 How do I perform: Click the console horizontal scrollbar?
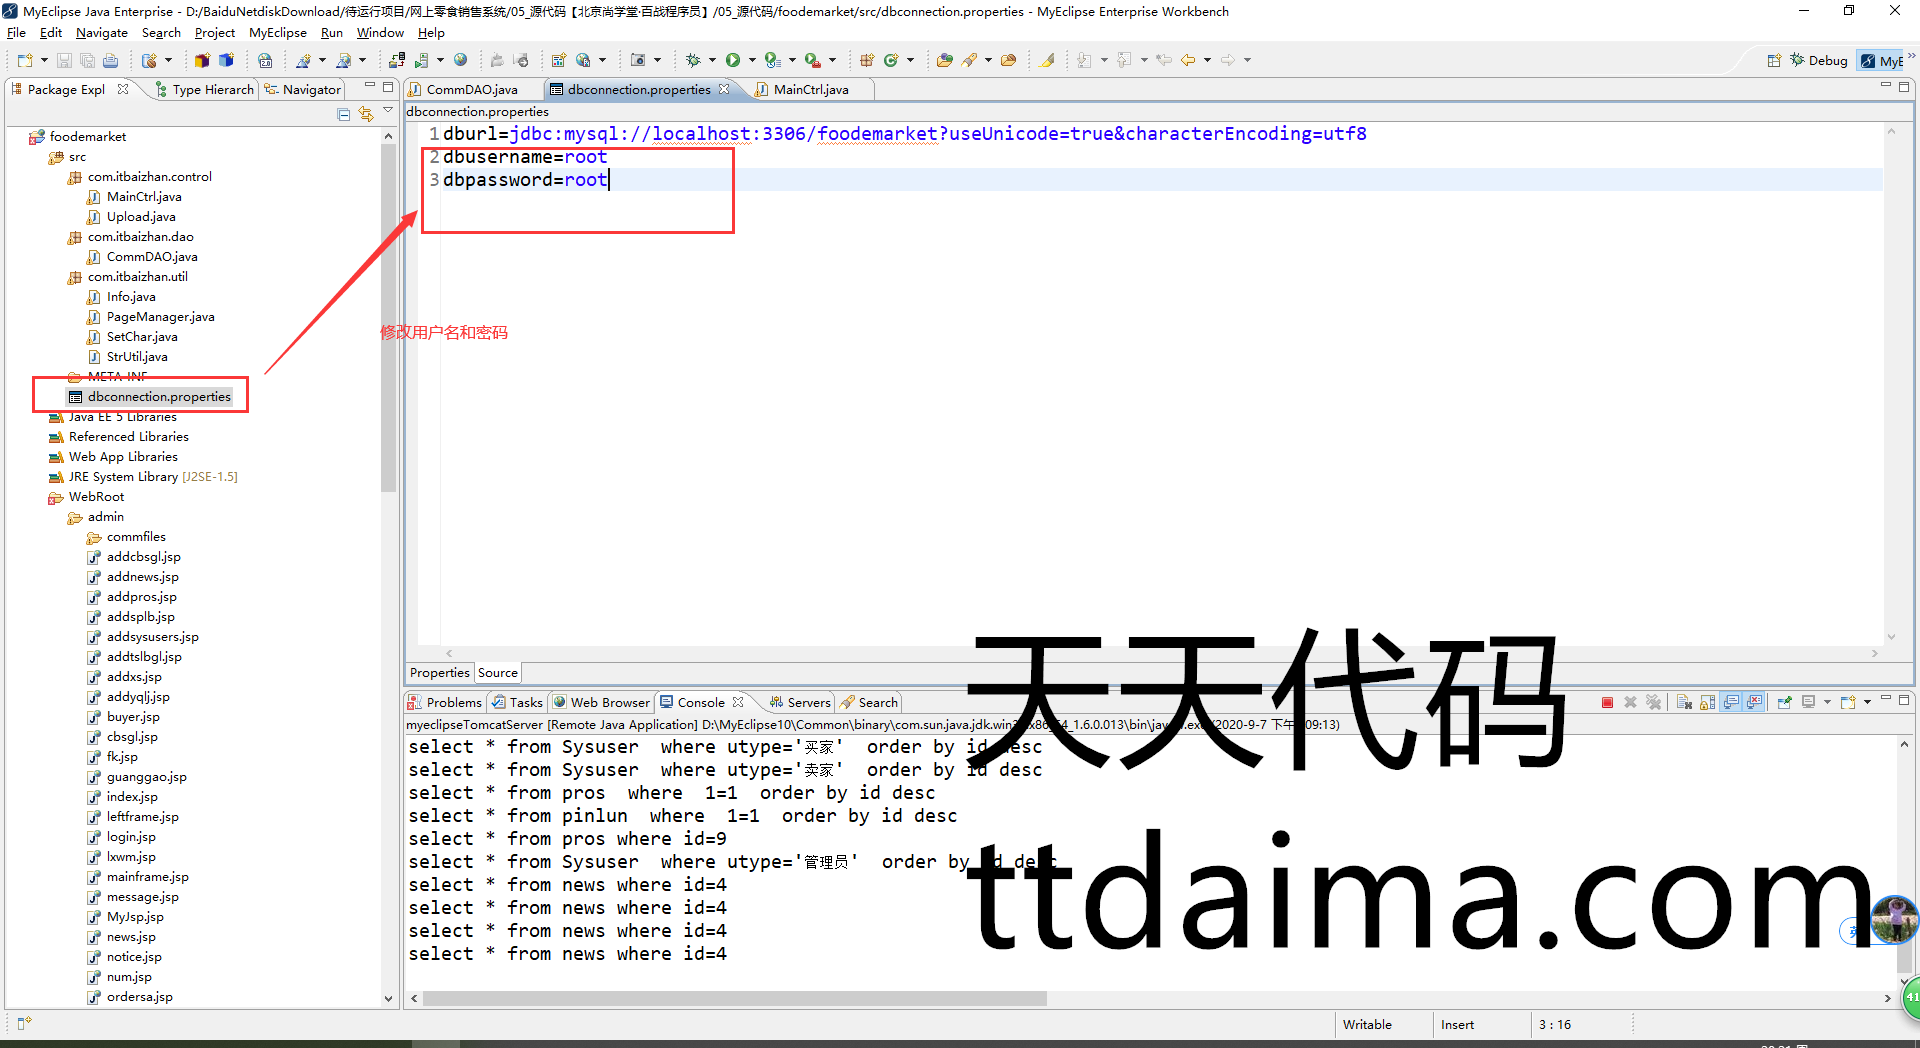(734, 998)
